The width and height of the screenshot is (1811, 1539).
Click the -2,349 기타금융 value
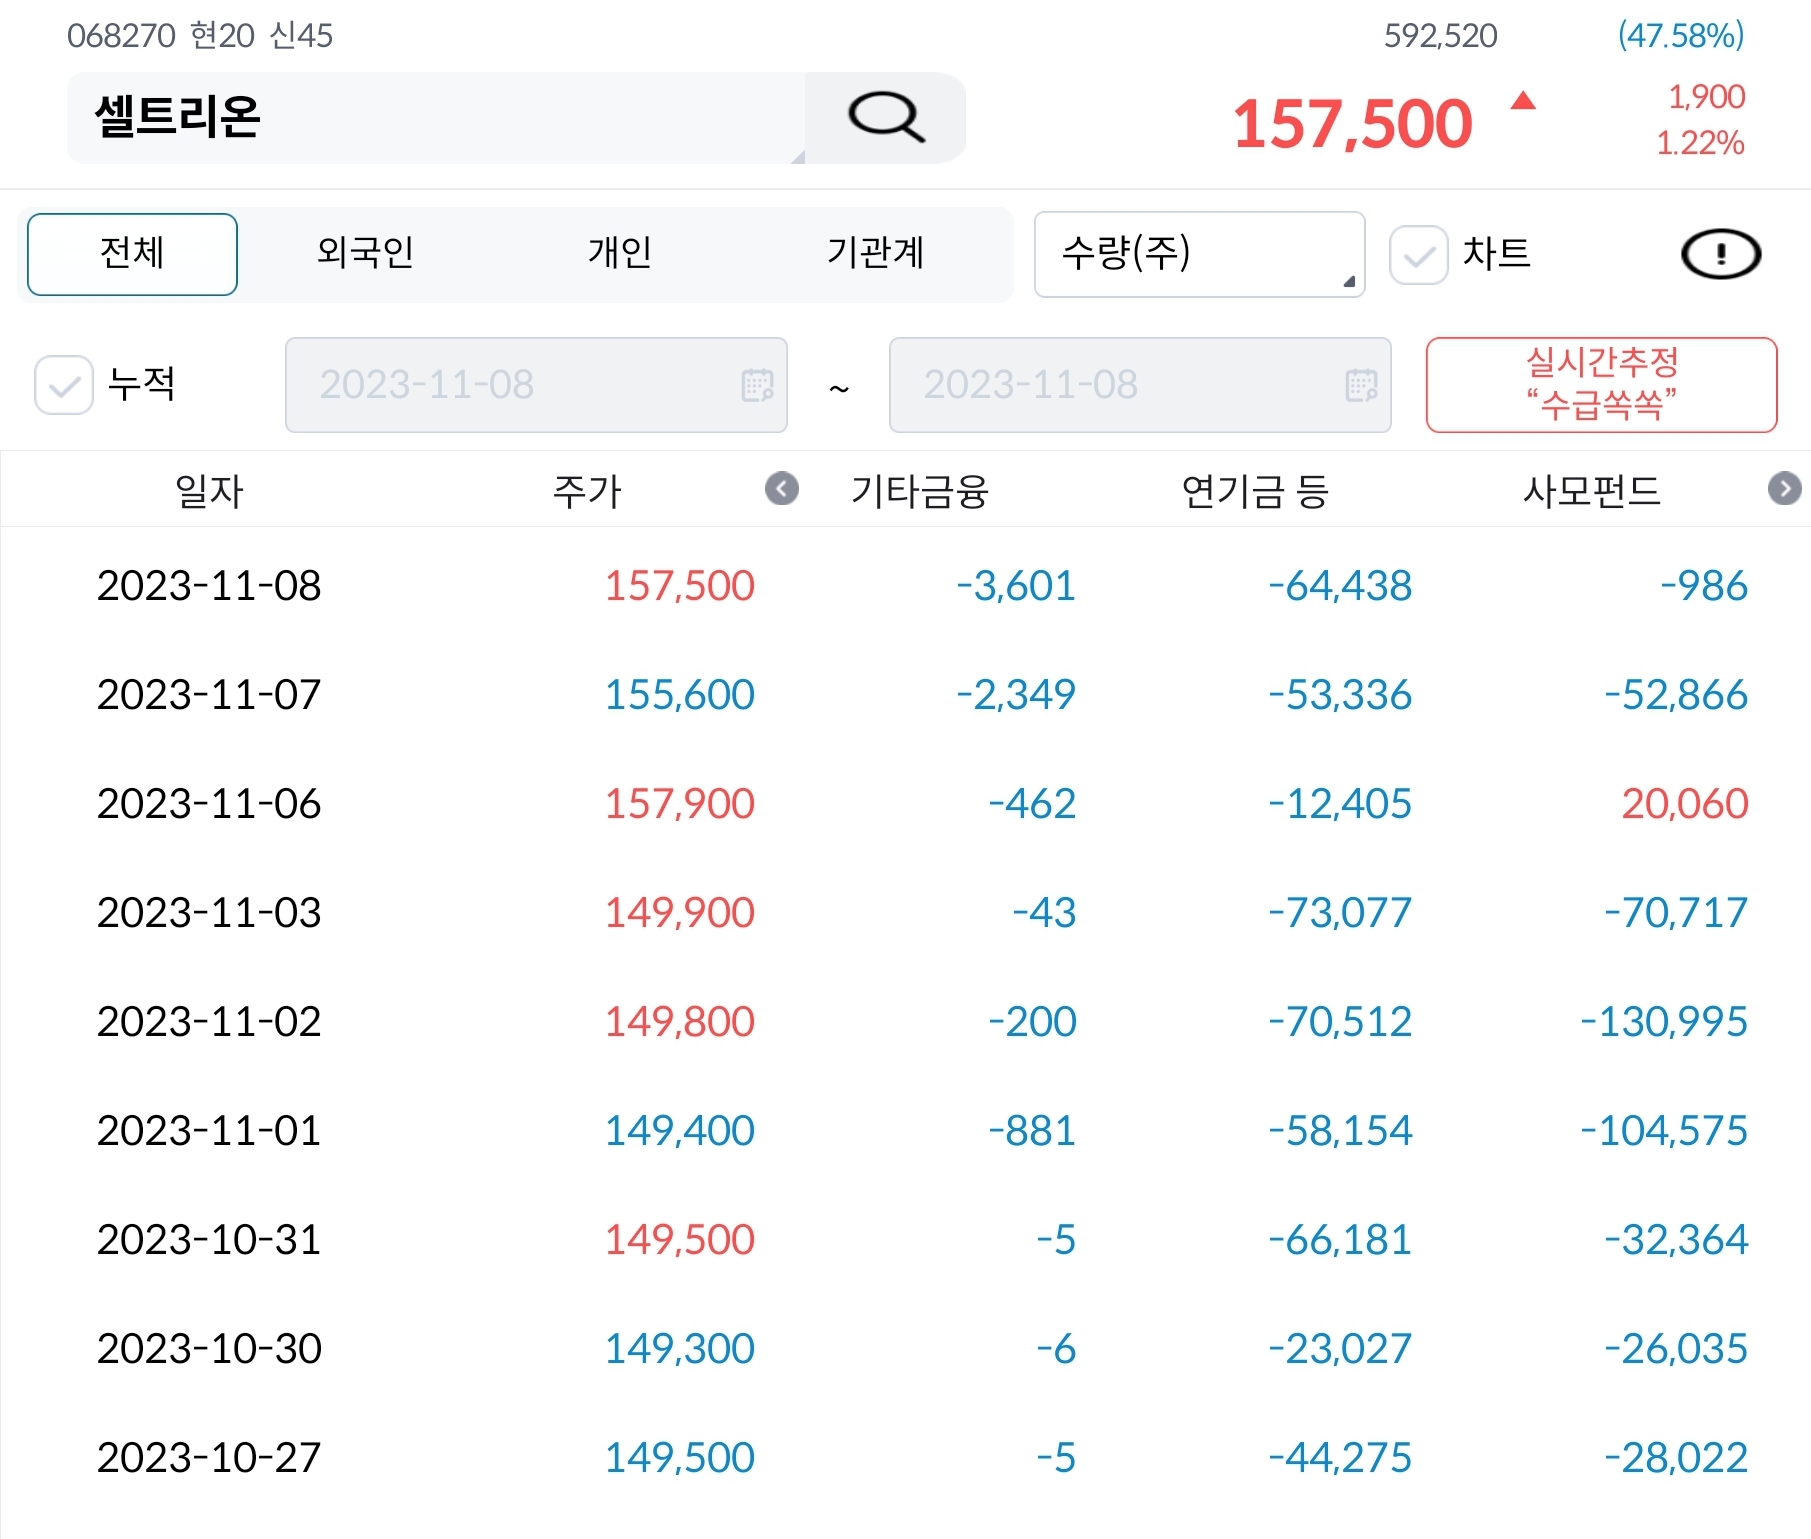[1016, 695]
